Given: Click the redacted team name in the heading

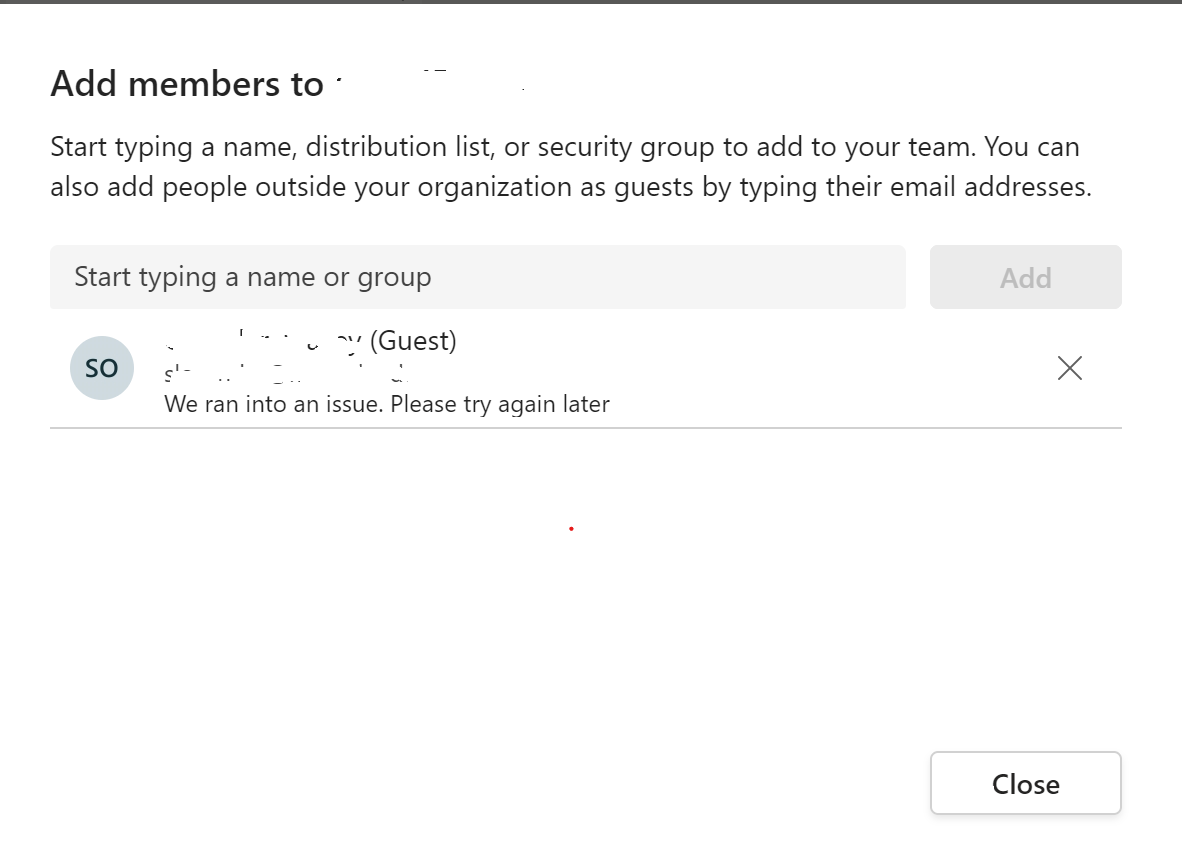Looking at the screenshot, I should 430,84.
